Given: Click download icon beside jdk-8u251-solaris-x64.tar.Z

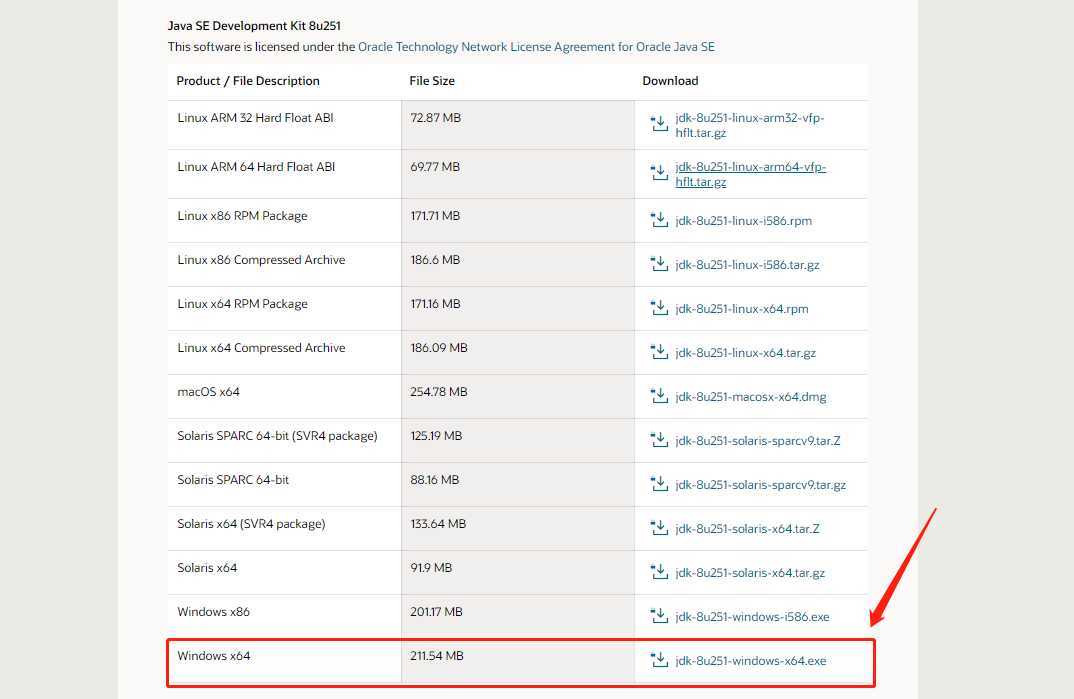Looking at the screenshot, I should pyautogui.click(x=659, y=528).
